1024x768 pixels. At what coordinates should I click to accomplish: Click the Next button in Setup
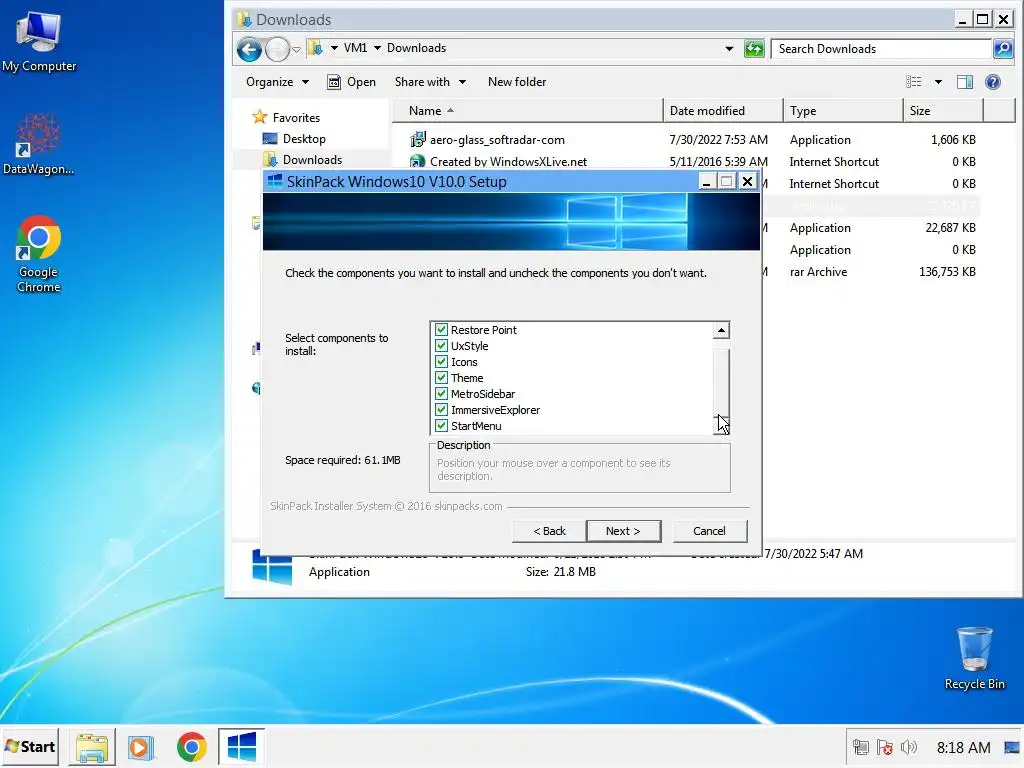point(624,531)
